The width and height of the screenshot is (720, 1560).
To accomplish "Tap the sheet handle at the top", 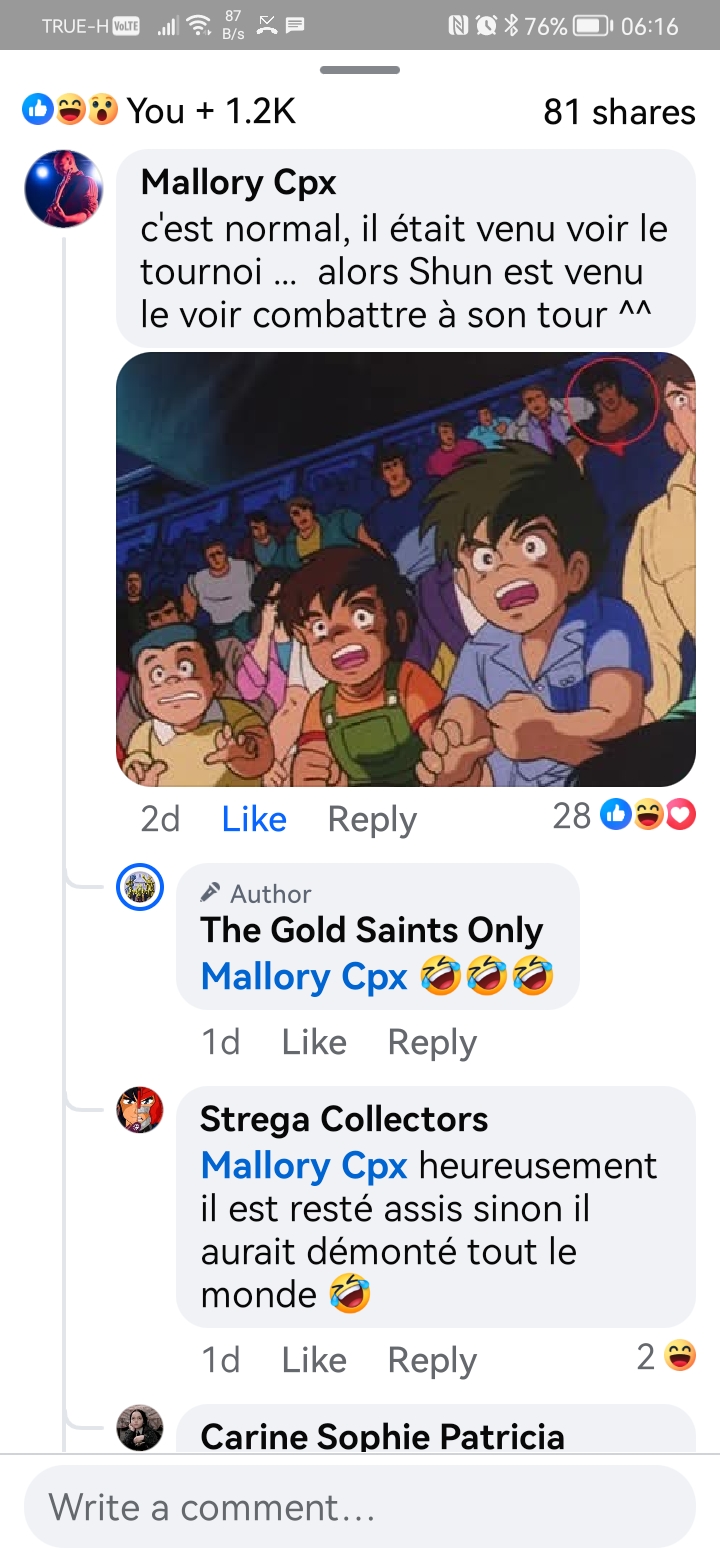I will point(360,70).
